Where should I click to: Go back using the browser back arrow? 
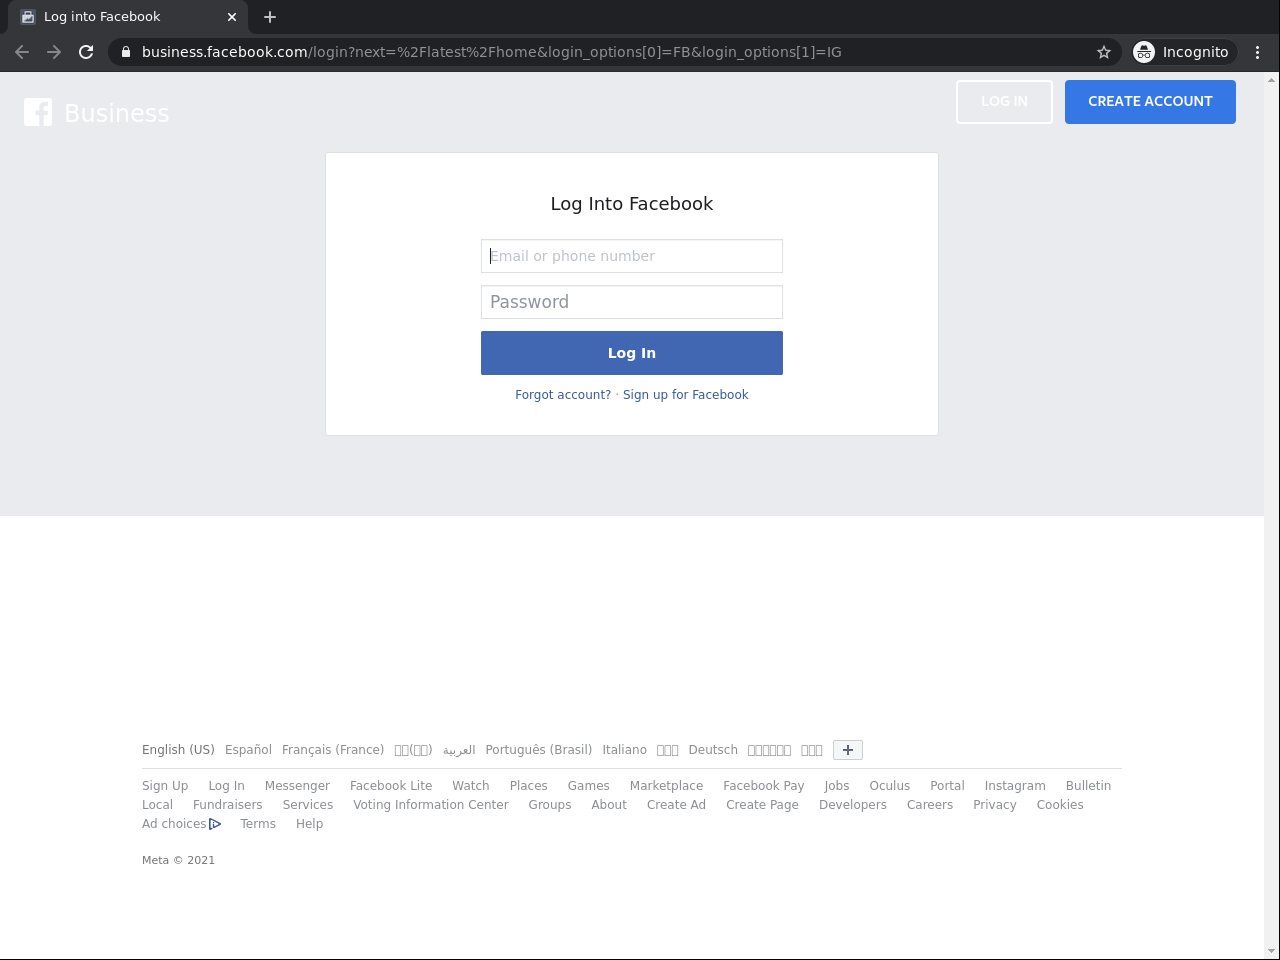[x=22, y=52]
